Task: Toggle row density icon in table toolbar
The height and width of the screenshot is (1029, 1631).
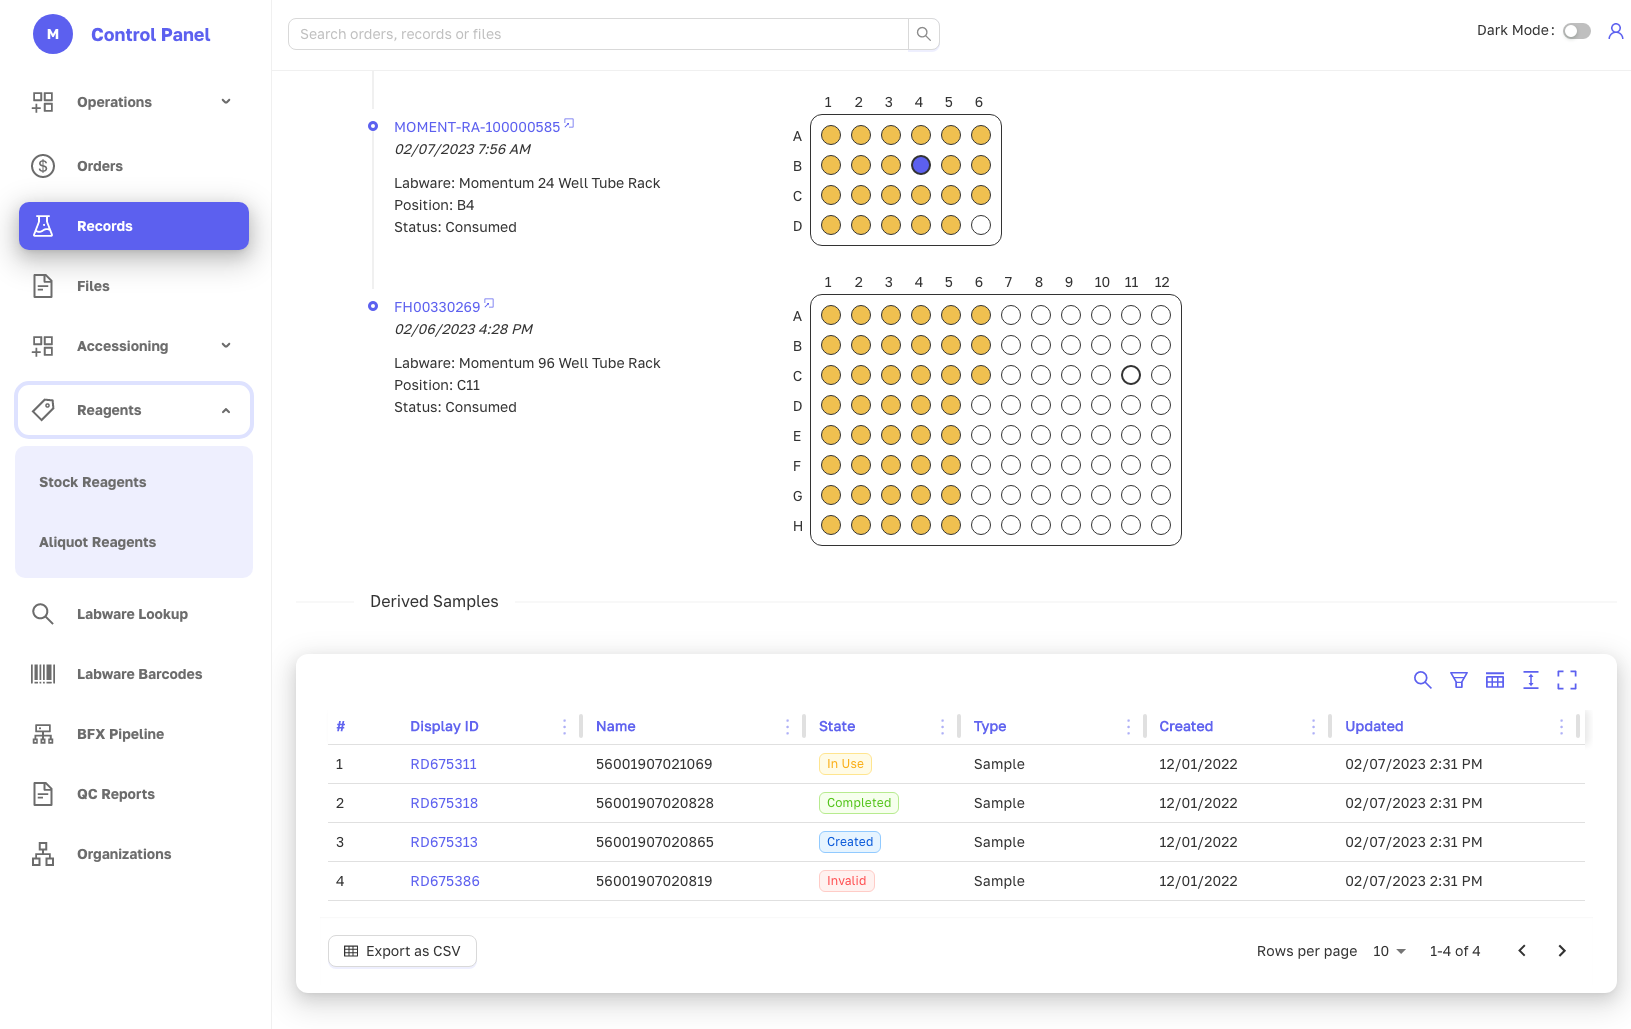Action: (1531, 680)
